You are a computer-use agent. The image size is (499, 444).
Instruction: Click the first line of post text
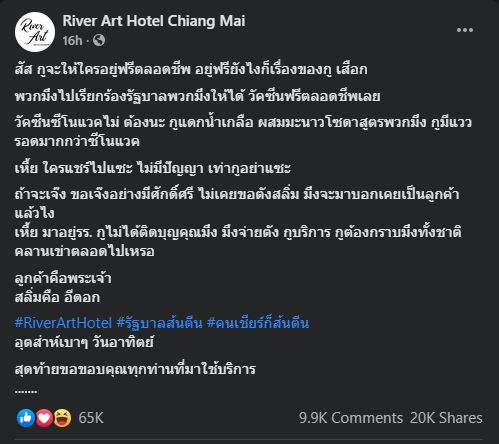point(191,69)
